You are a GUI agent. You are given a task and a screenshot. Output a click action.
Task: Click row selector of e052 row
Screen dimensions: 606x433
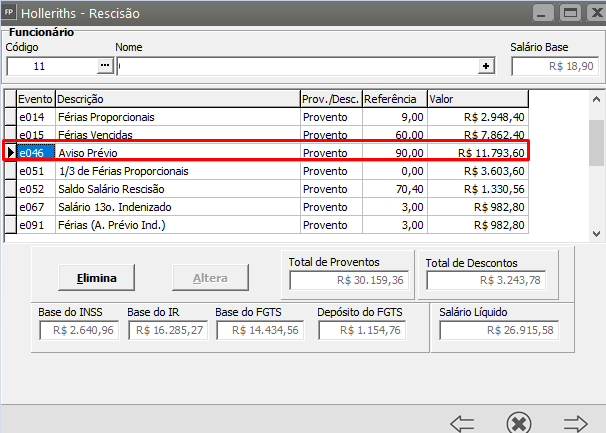(10, 189)
